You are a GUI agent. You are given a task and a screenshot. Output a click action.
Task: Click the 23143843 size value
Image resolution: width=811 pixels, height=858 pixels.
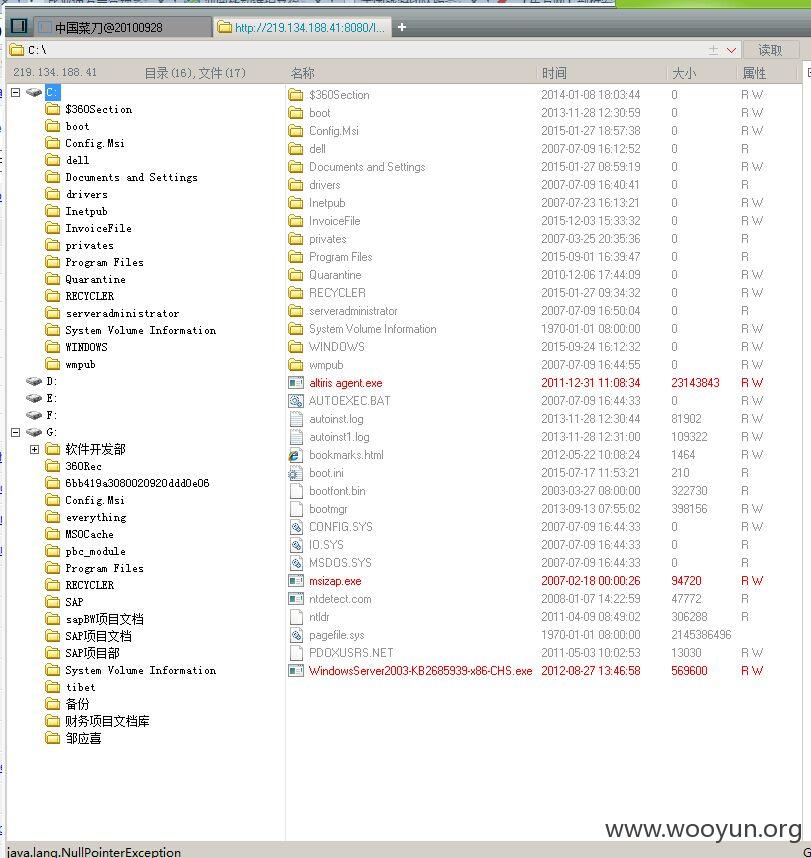point(696,383)
